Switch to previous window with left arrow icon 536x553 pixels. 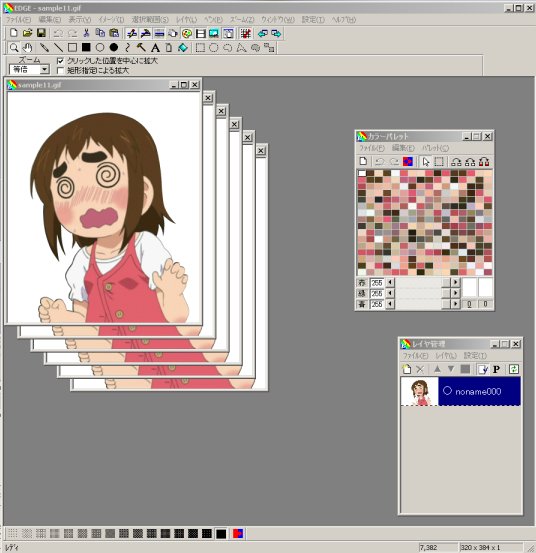[262, 34]
